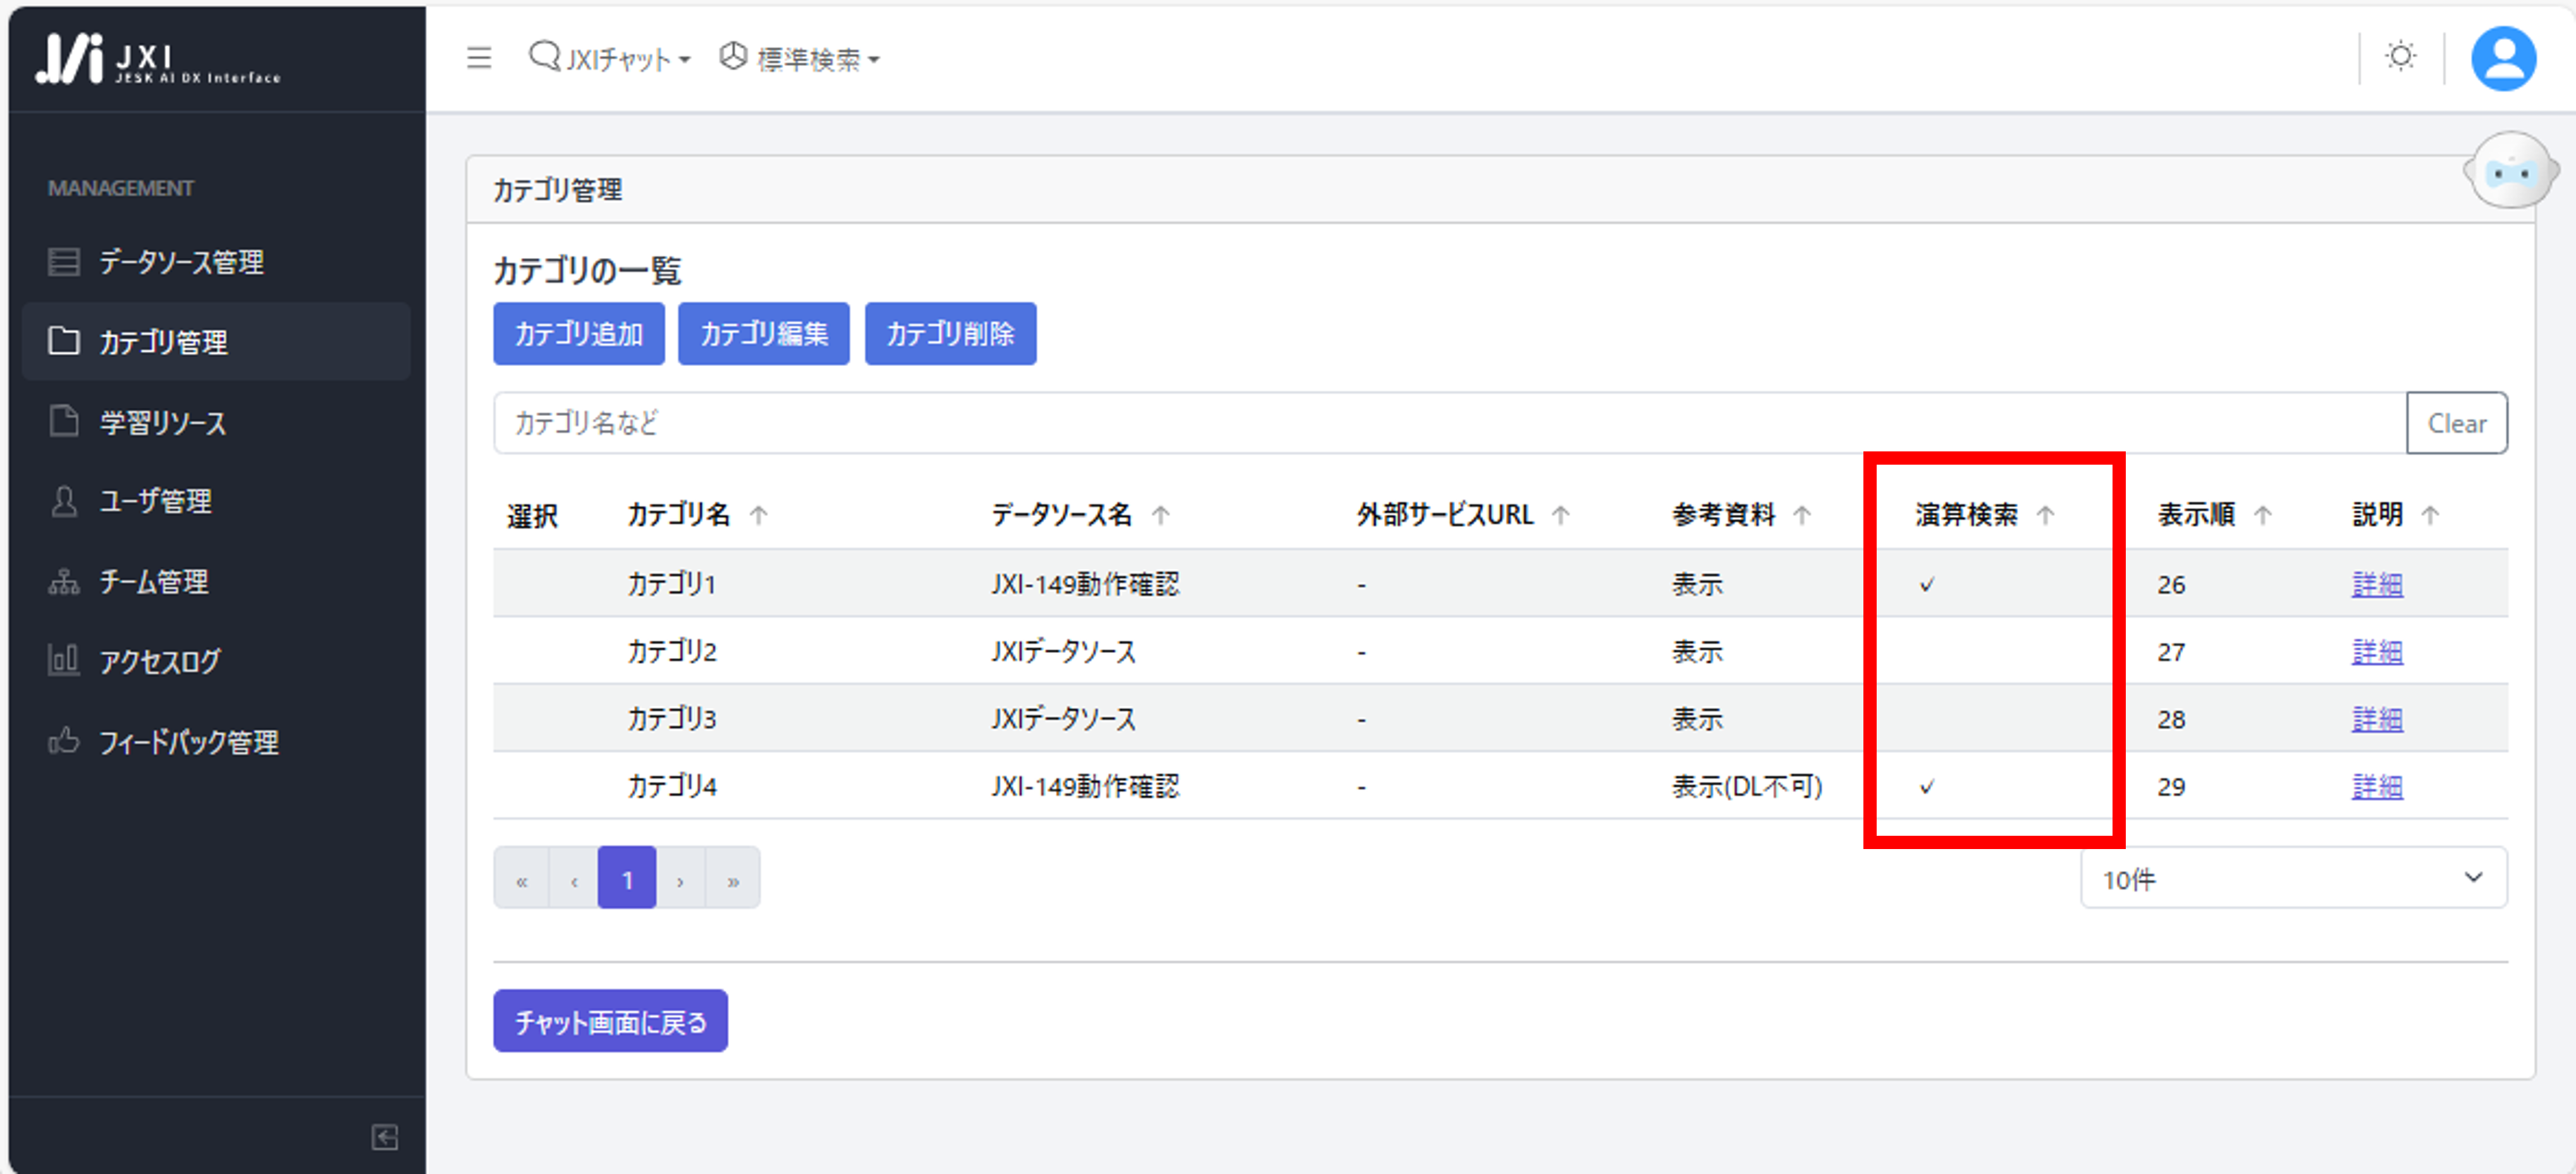Select the チーム管理 hierarchy icon

coord(64,582)
